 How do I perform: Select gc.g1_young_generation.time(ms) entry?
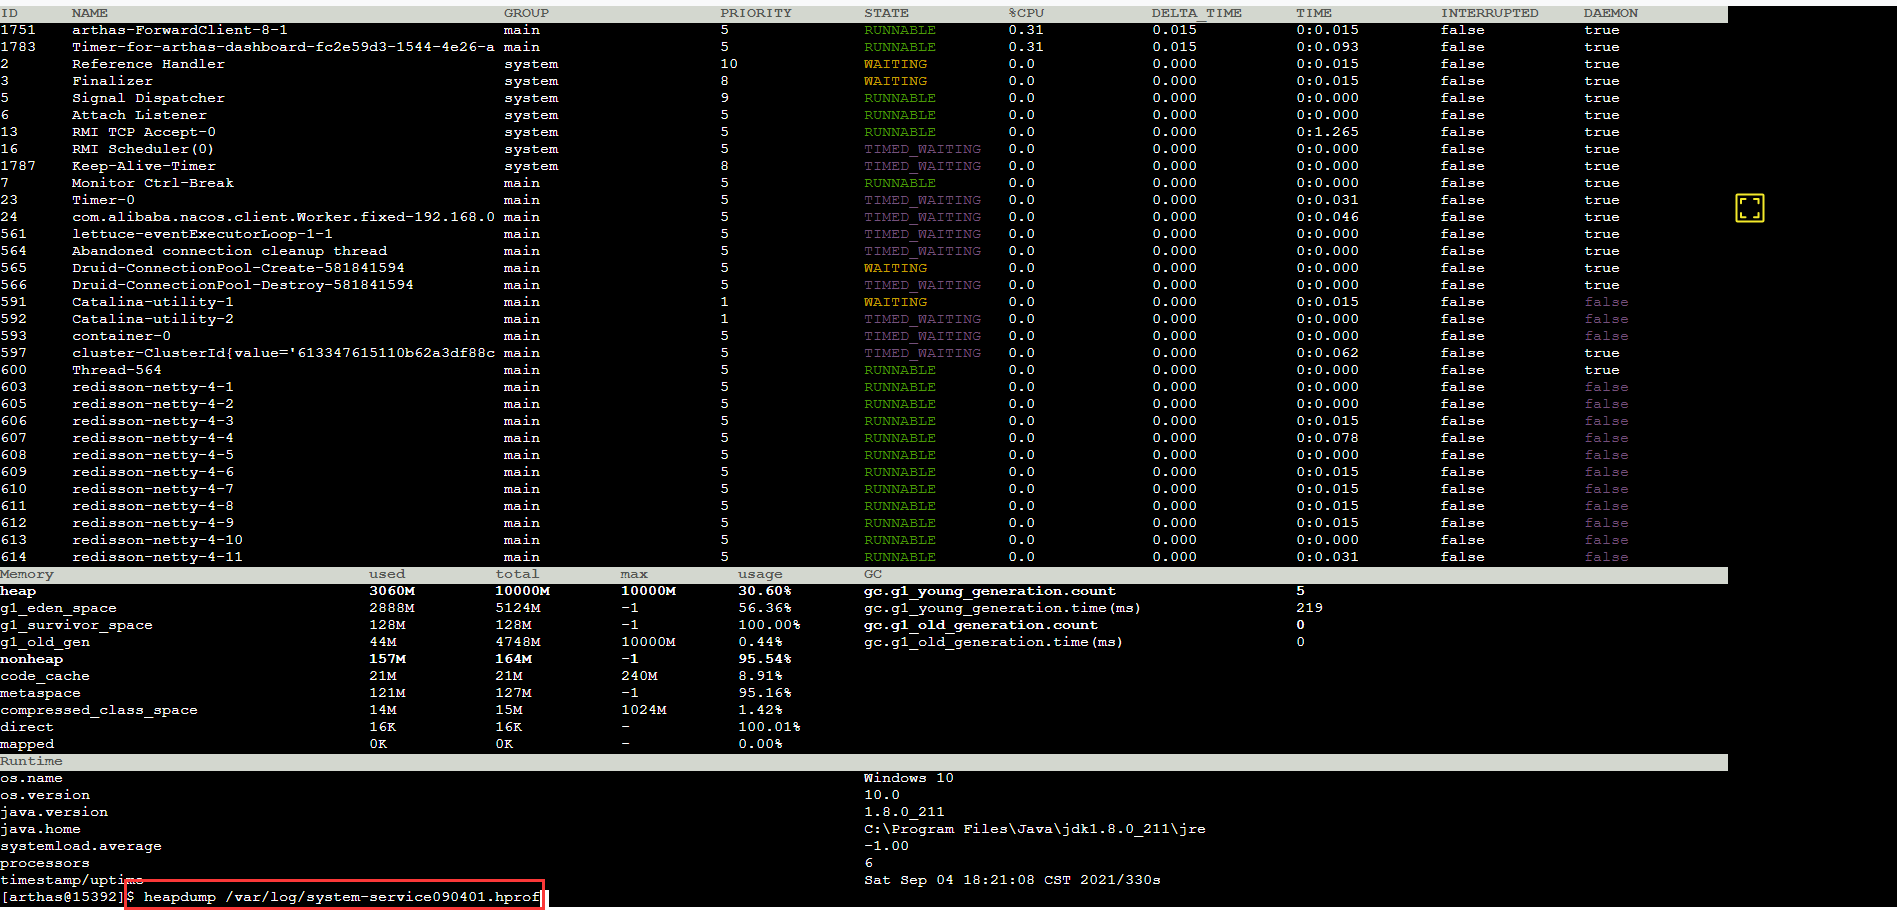[1002, 608]
